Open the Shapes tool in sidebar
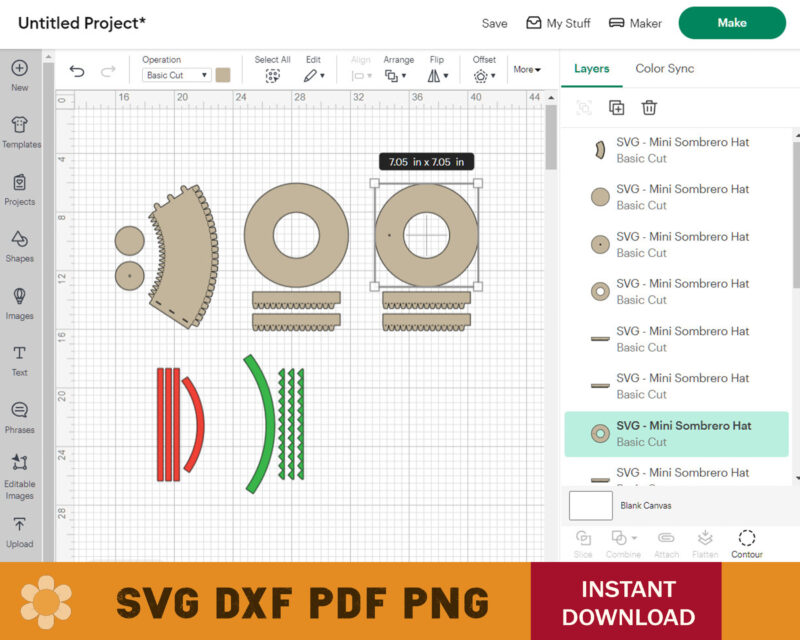 click(x=20, y=245)
